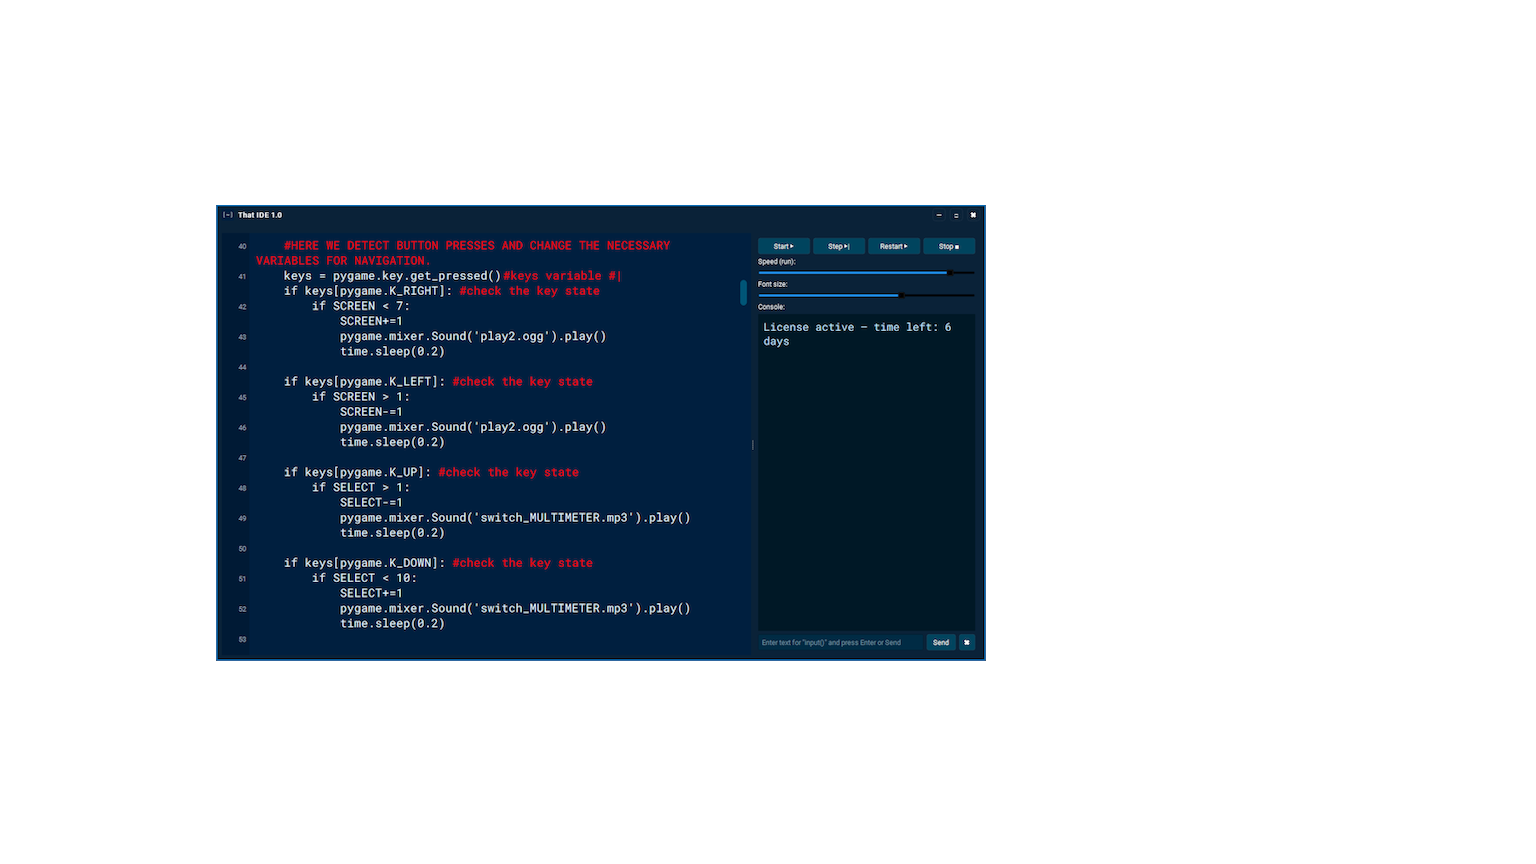Click the That IDE window menu icon
The width and height of the screenshot is (1536, 864).
coord(228,215)
